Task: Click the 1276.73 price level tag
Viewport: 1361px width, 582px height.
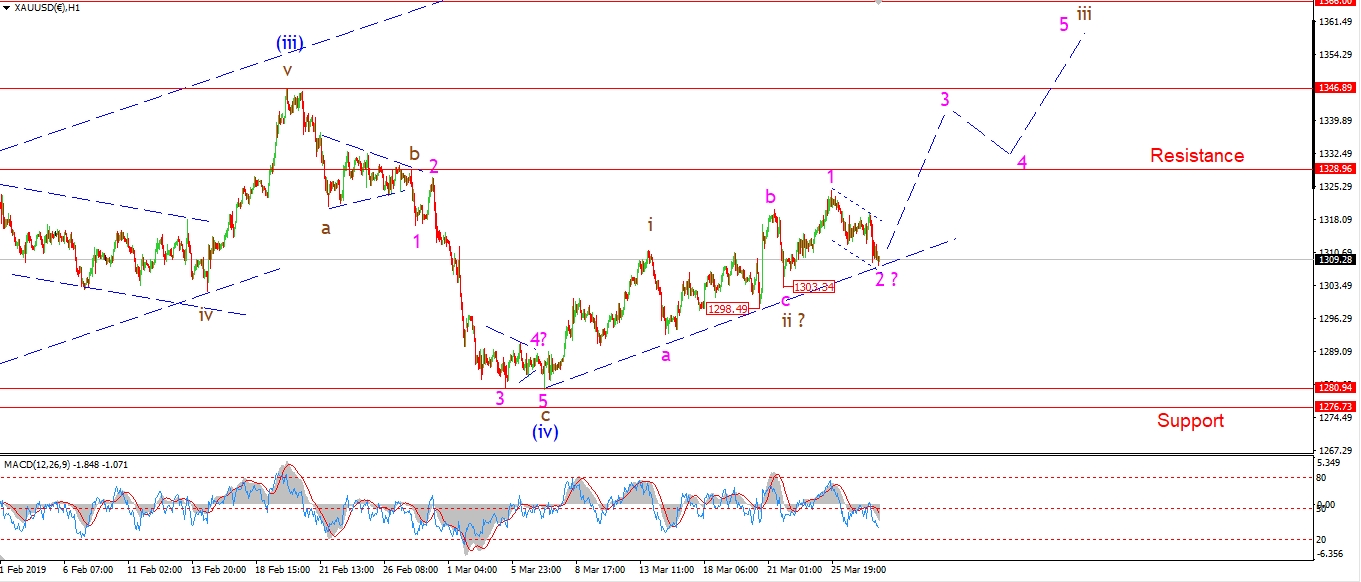Action: pyautogui.click(x=1337, y=407)
